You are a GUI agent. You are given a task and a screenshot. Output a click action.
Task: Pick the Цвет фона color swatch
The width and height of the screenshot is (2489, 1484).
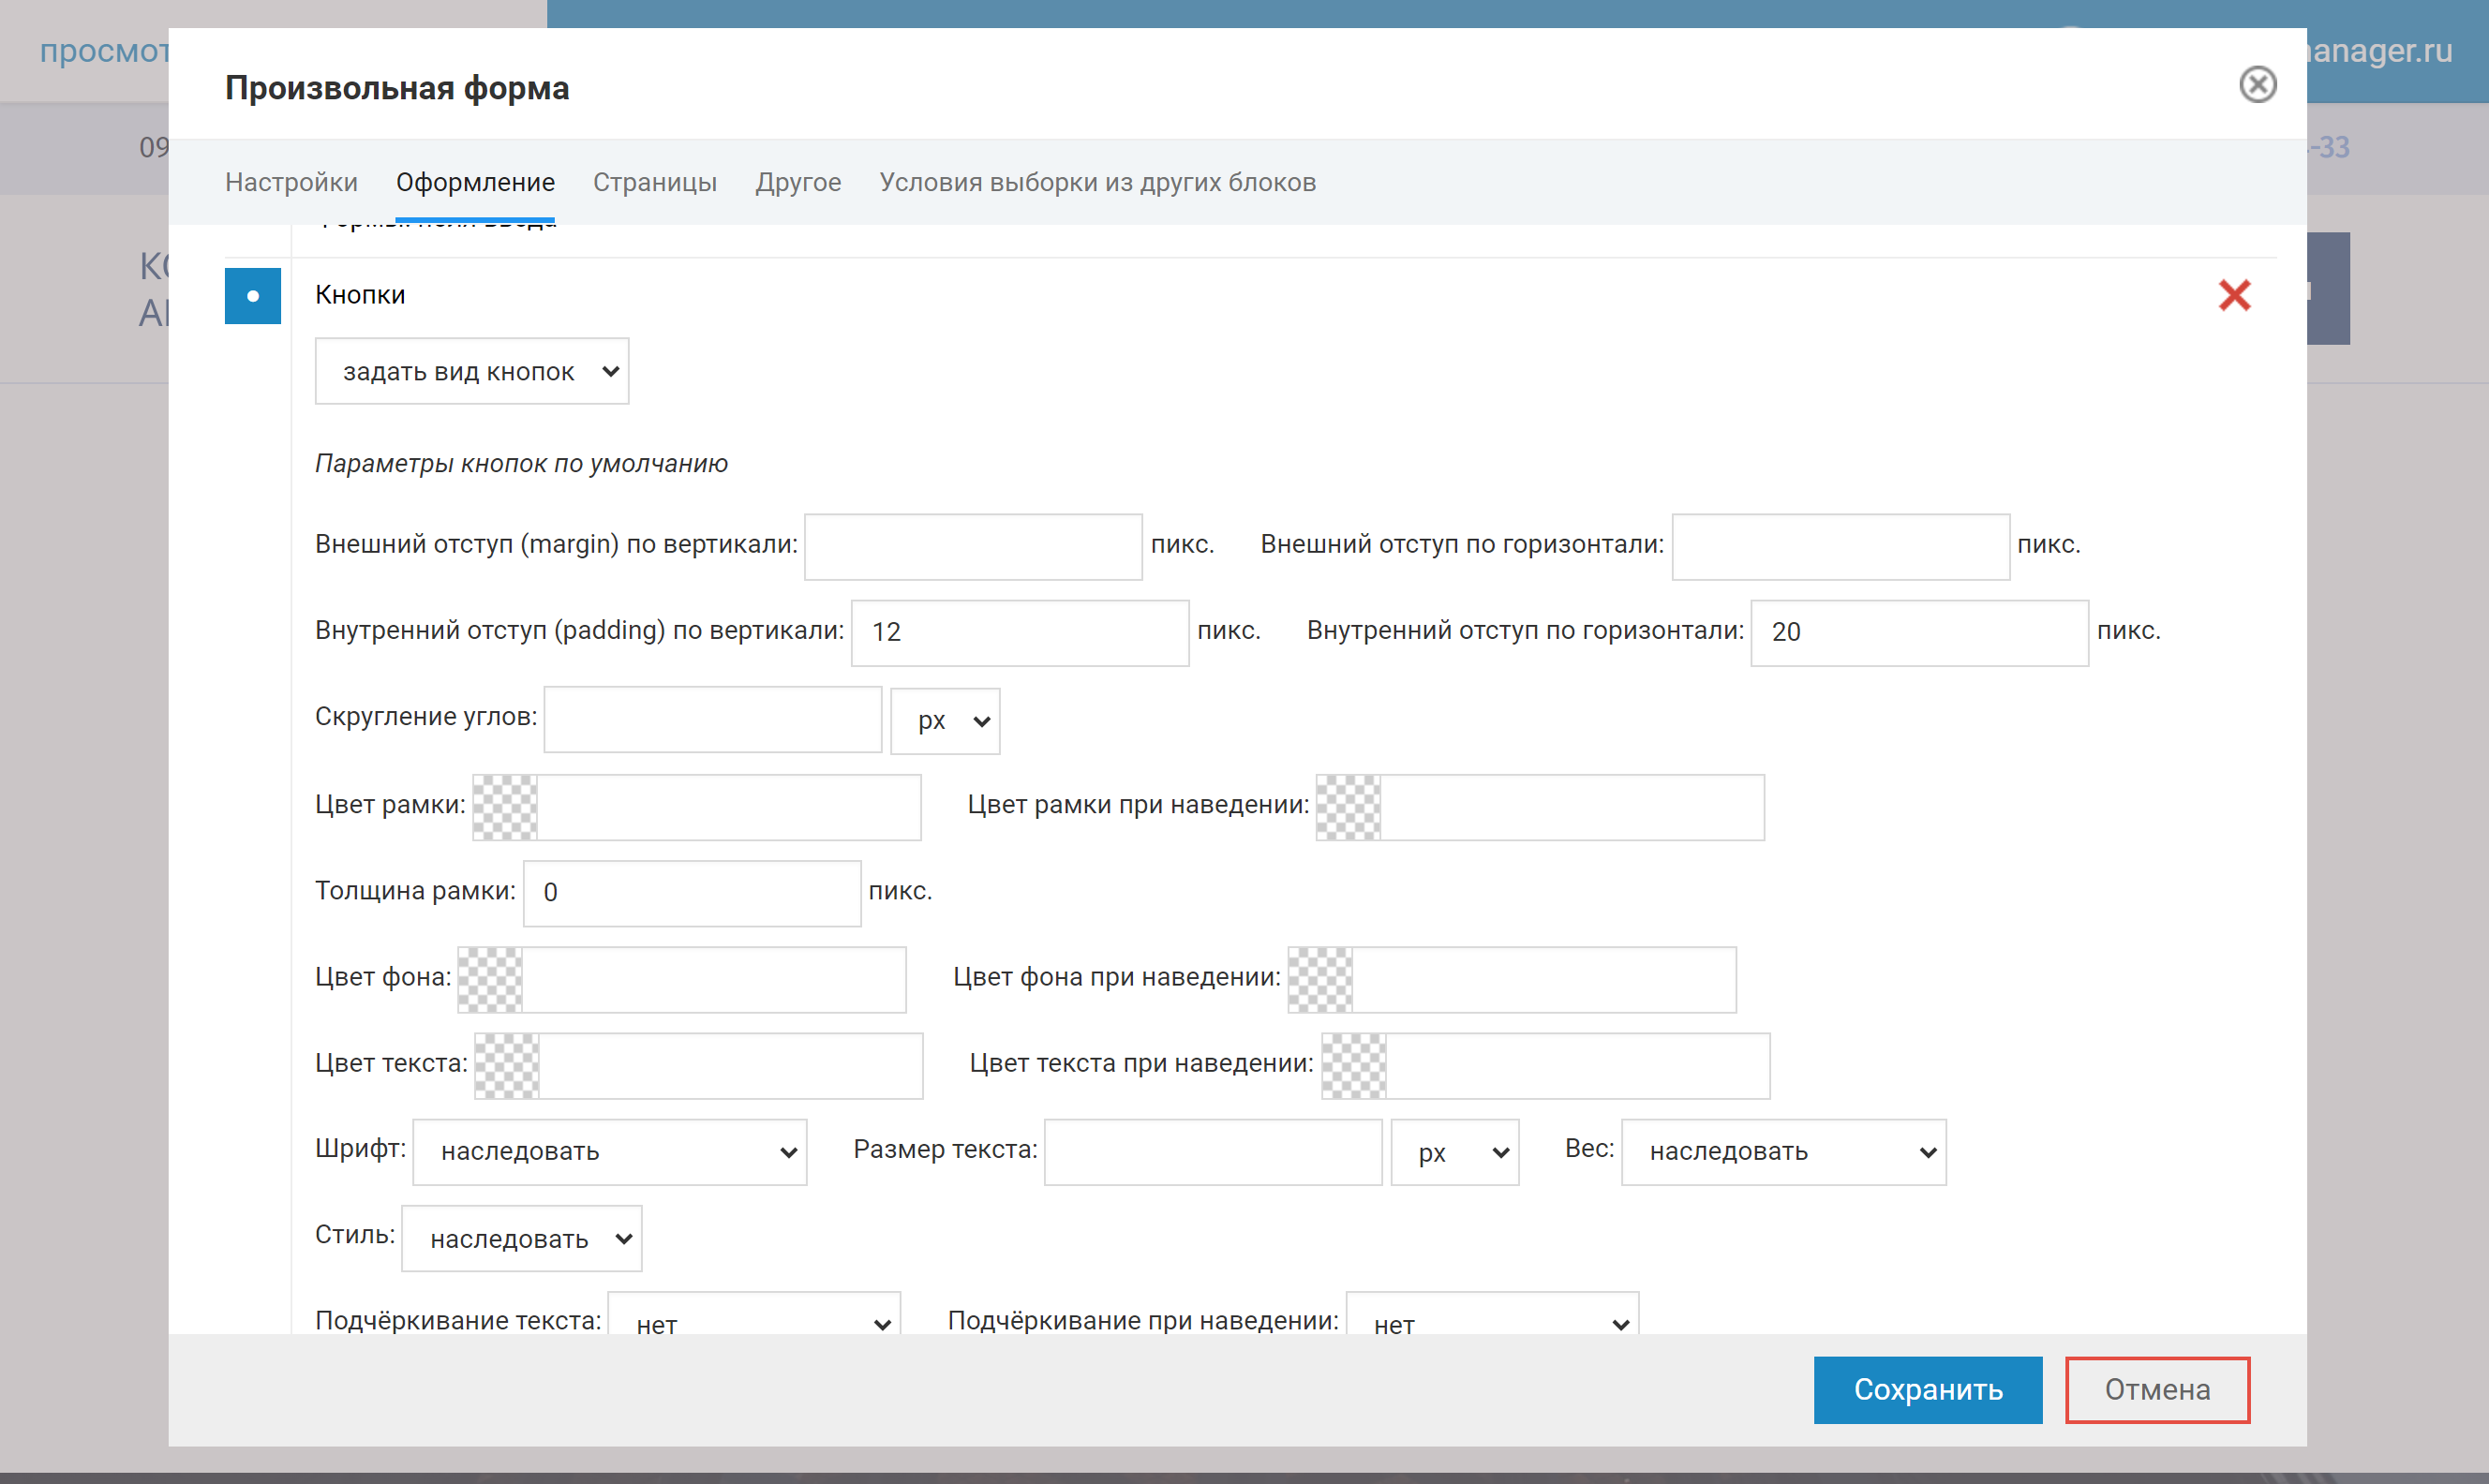tap(490, 980)
